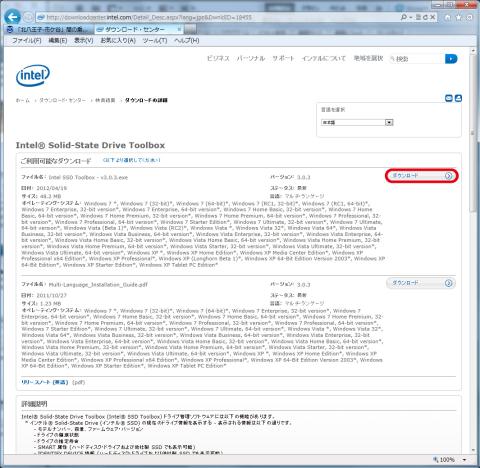Image resolution: width=480 pixels, height=468 pixels.
Task: Click the file name Intel SSD Toolbox - v3.0.3.exe
Action: click(x=88, y=177)
